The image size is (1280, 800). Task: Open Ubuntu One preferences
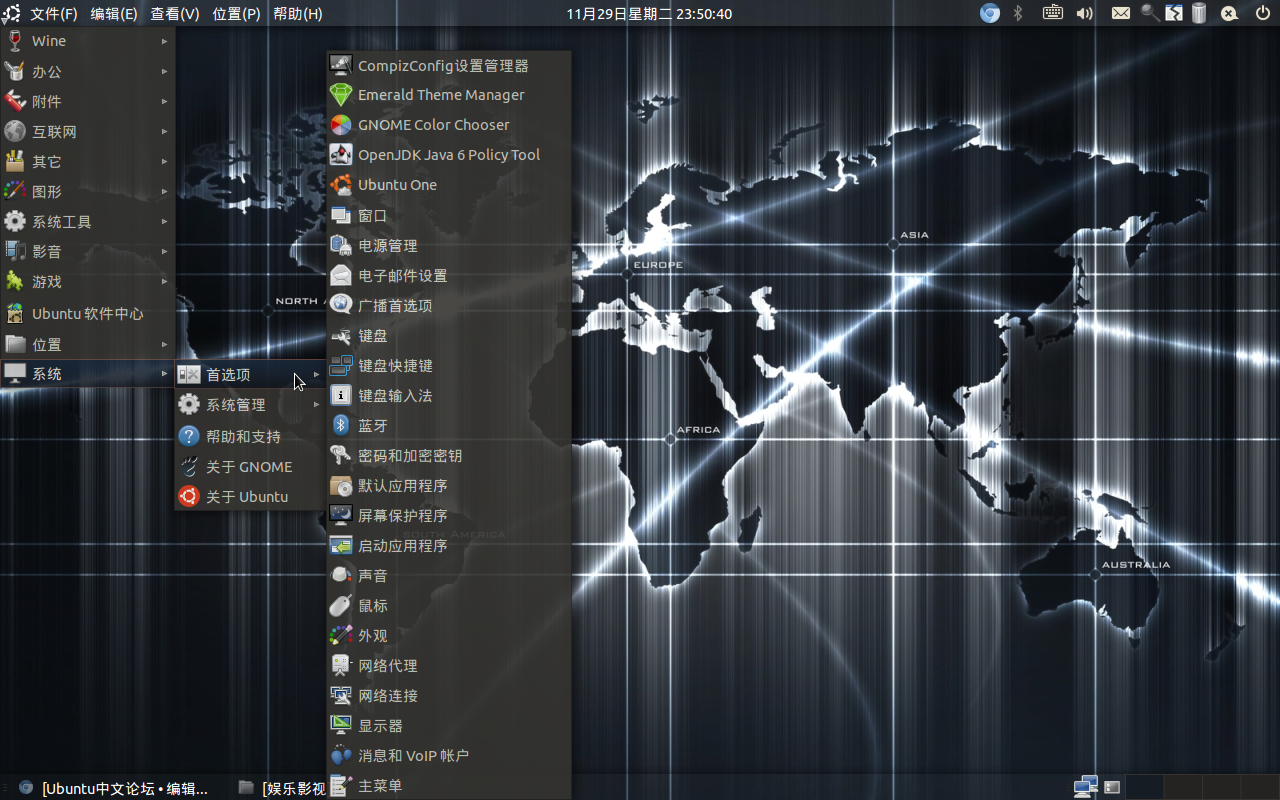pyautogui.click(x=449, y=185)
